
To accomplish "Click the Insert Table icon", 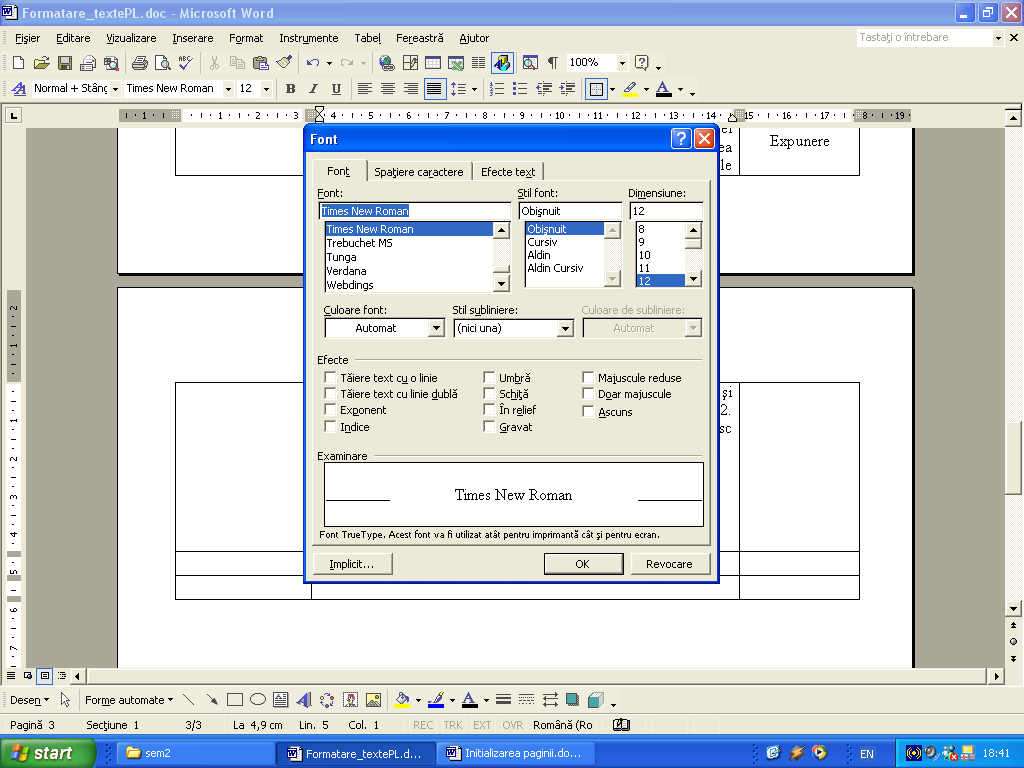I will pos(433,63).
